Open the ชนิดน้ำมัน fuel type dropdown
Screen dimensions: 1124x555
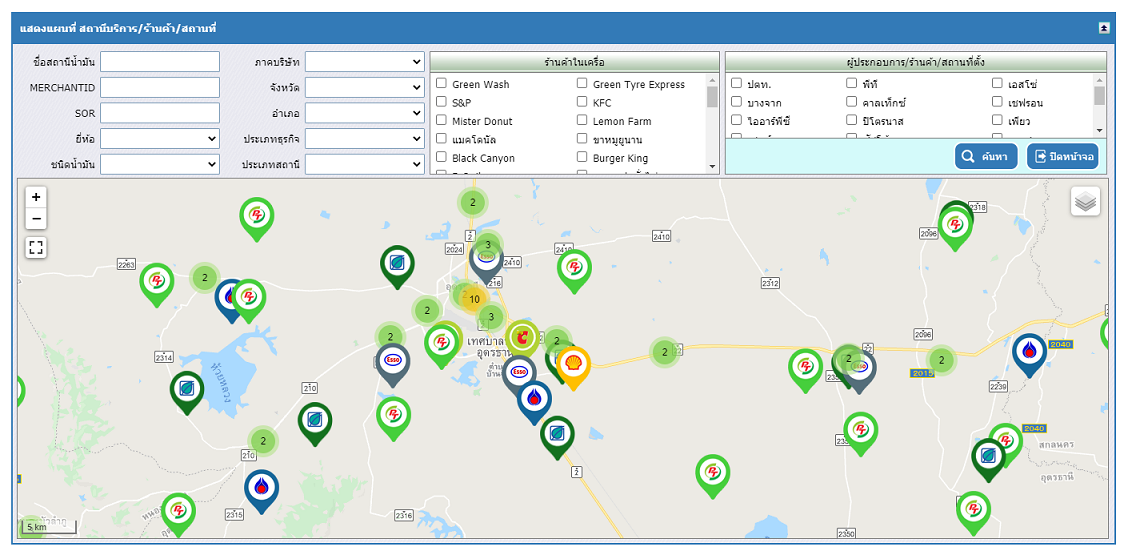[160, 164]
